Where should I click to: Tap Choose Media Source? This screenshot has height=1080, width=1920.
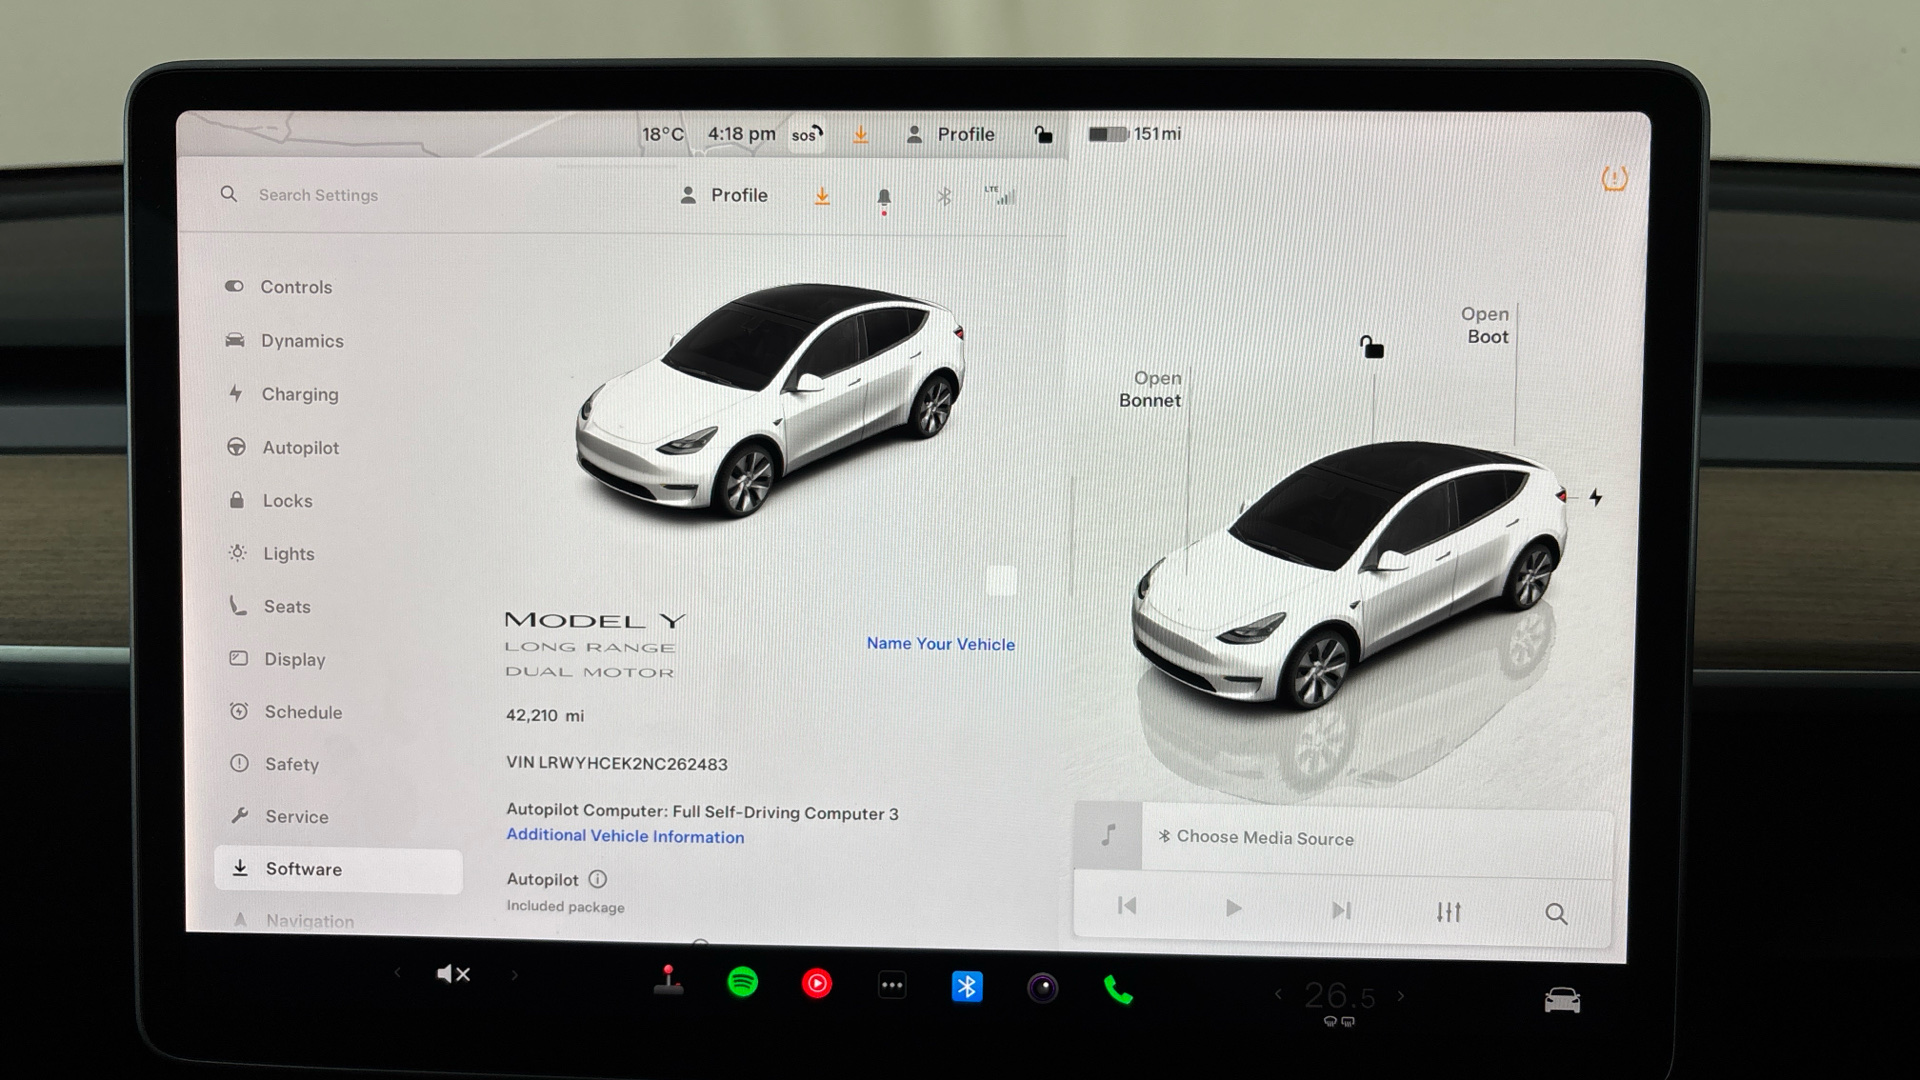(x=1256, y=837)
